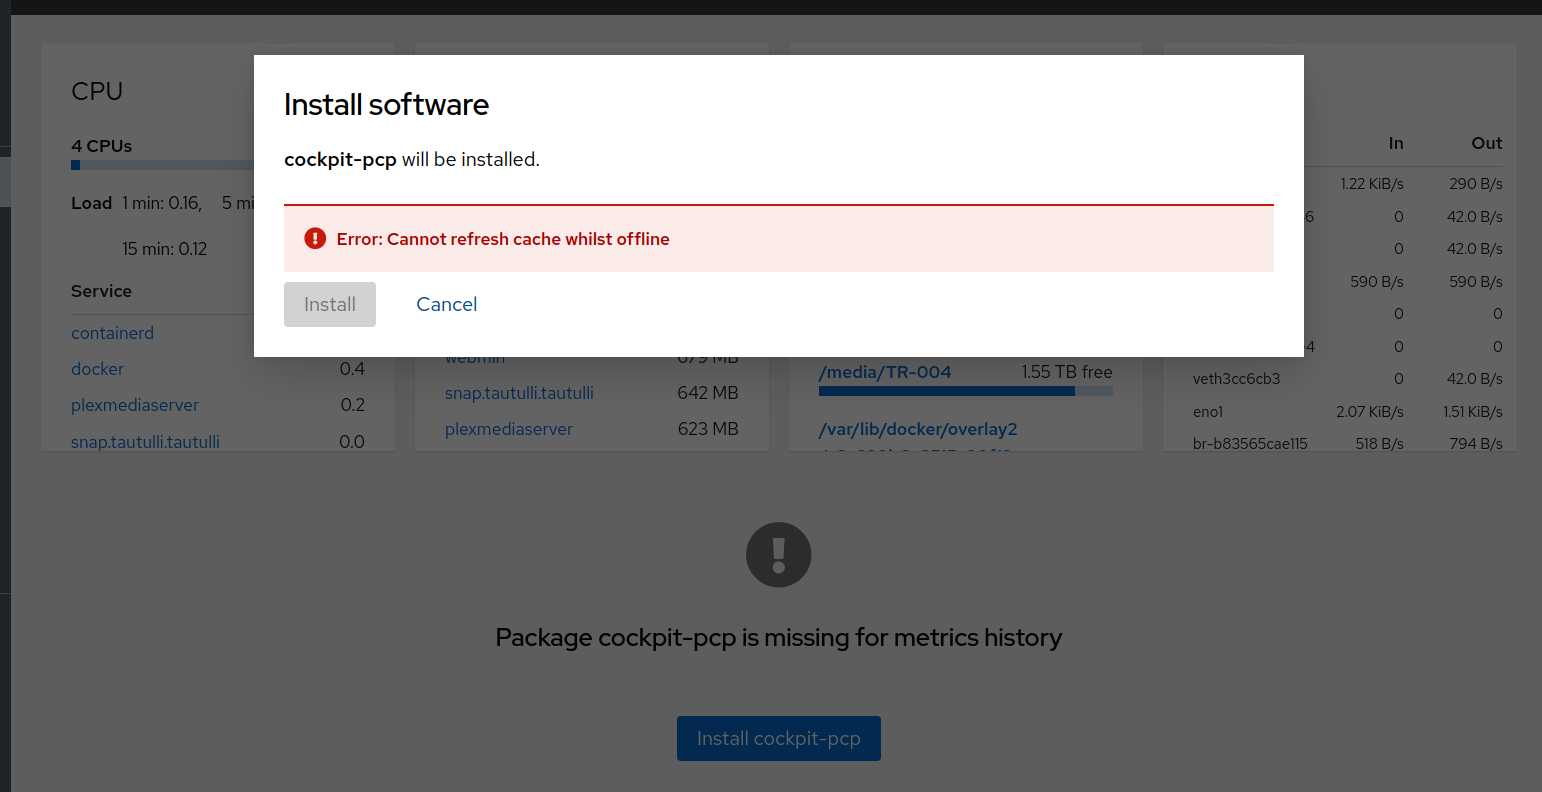Image resolution: width=1542 pixels, height=792 pixels.
Task: Cancel the Install software dialog
Action: 446,304
